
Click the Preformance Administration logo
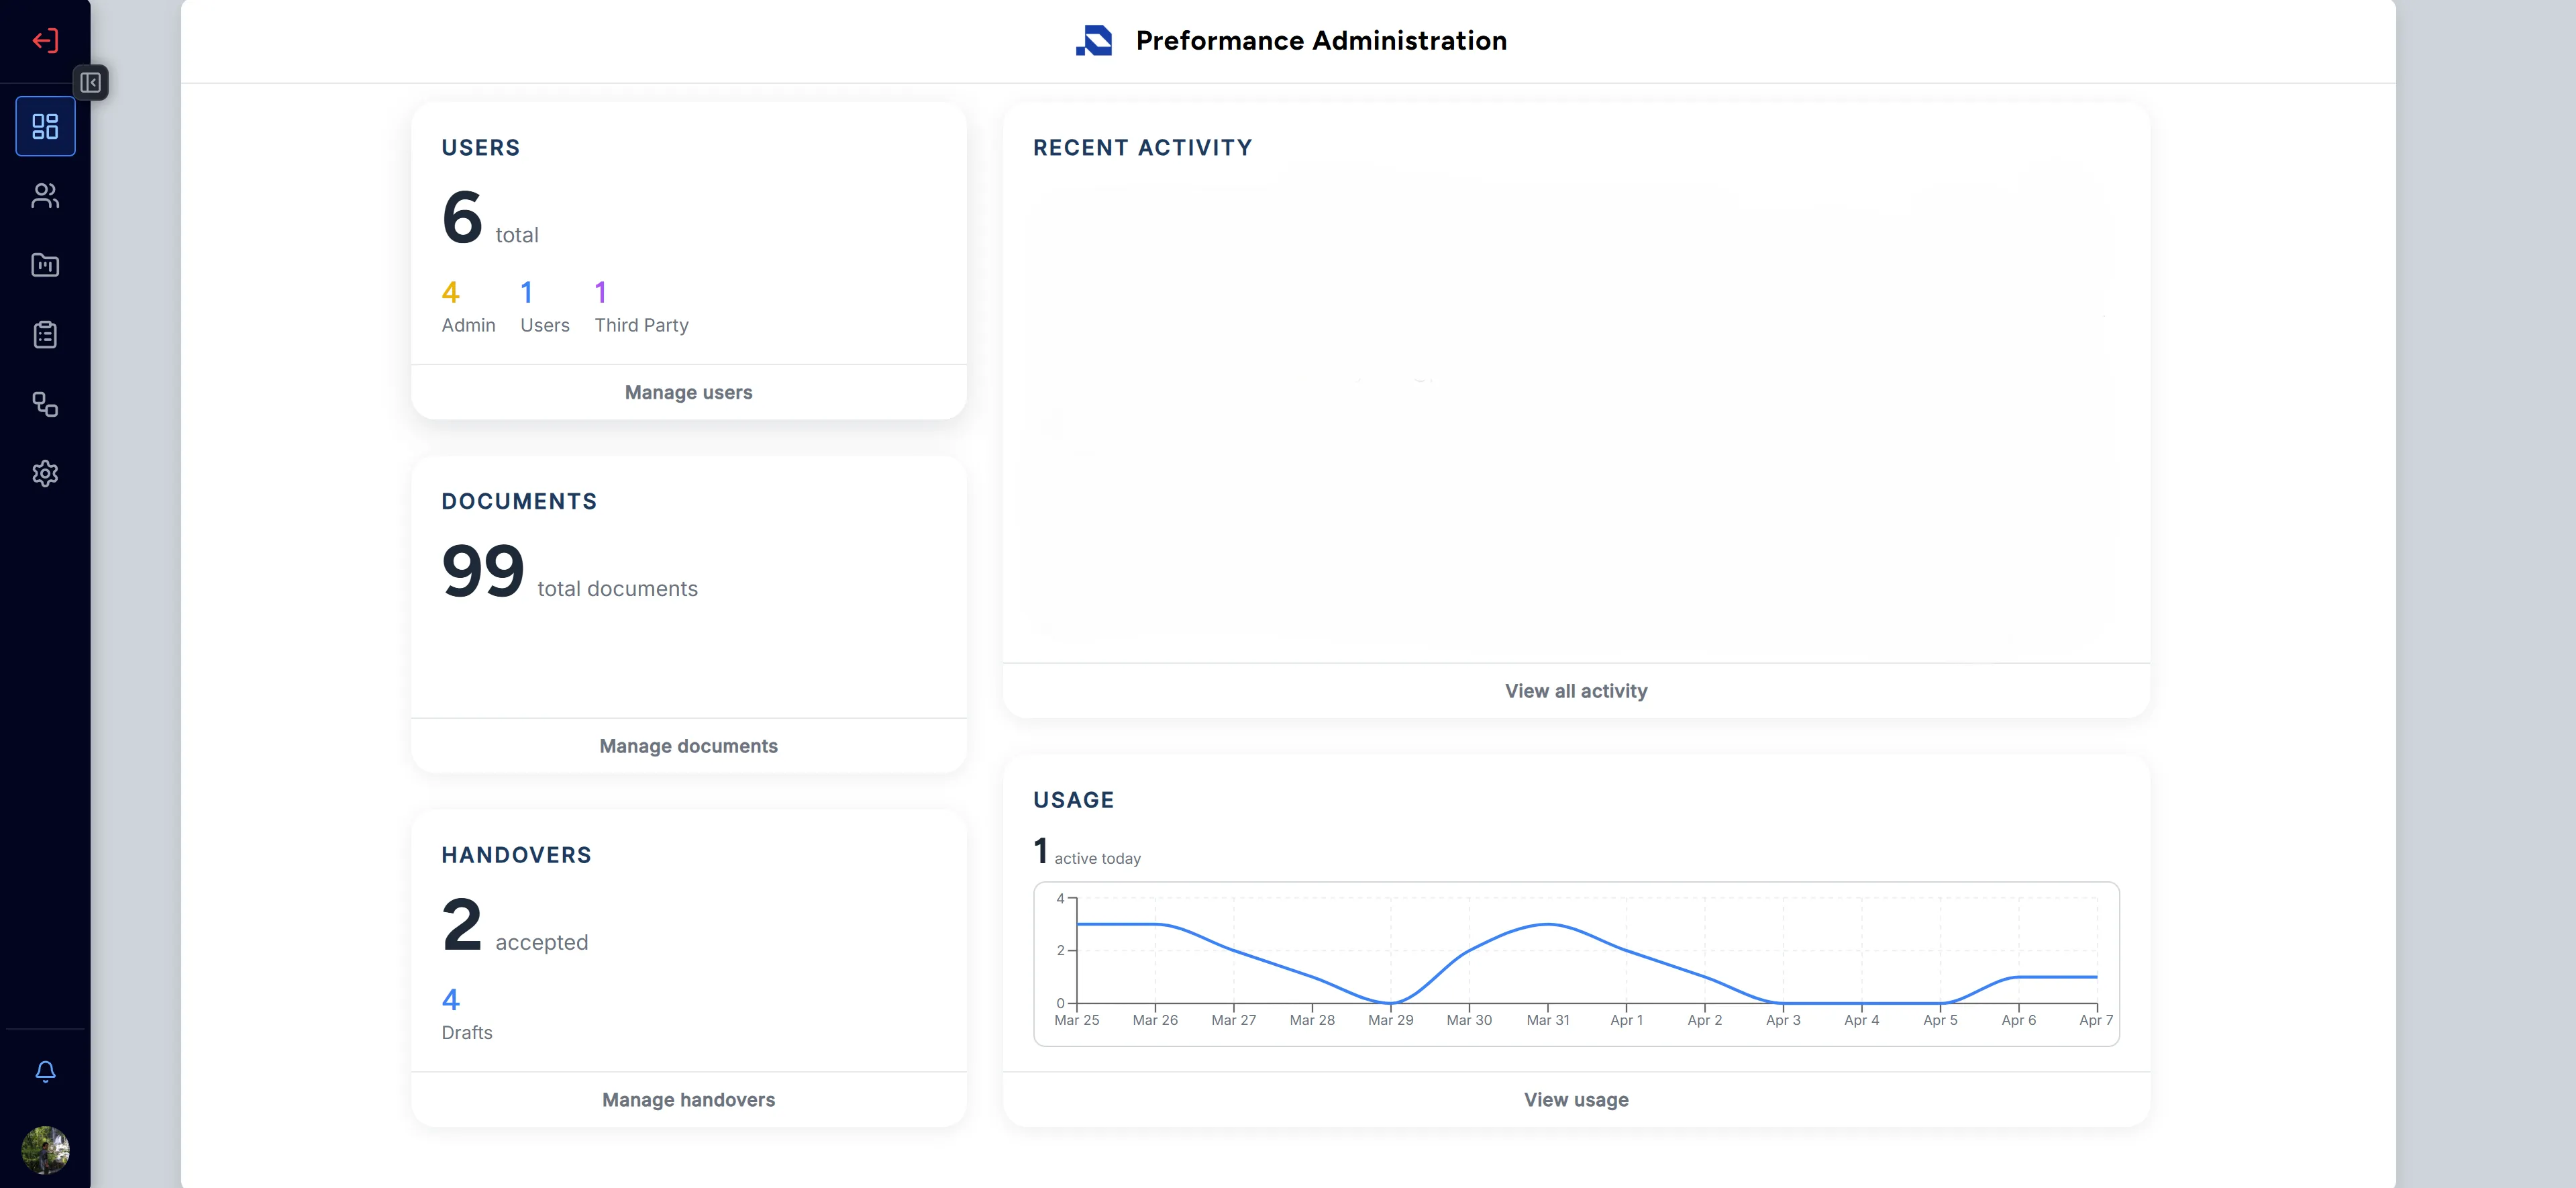click(1094, 40)
